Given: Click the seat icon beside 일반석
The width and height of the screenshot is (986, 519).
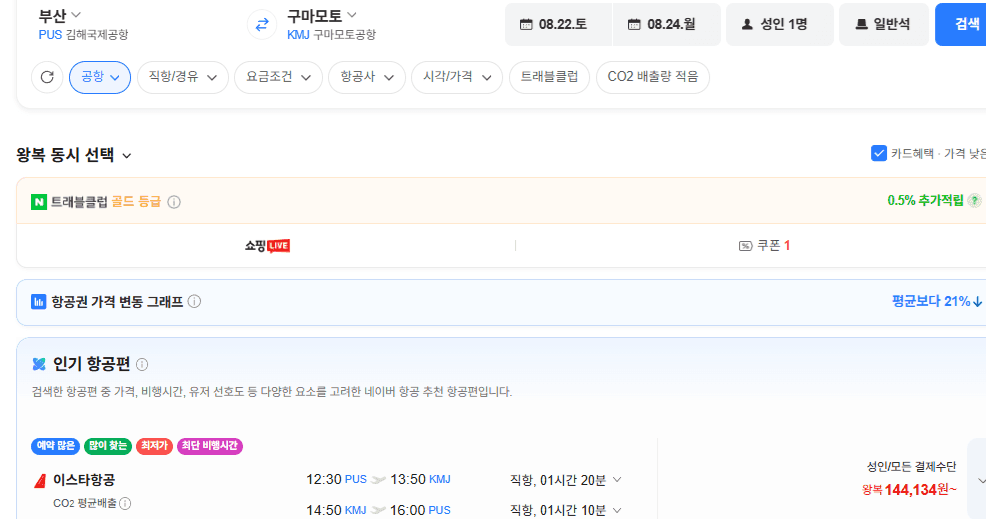Looking at the screenshot, I should pos(861,25).
